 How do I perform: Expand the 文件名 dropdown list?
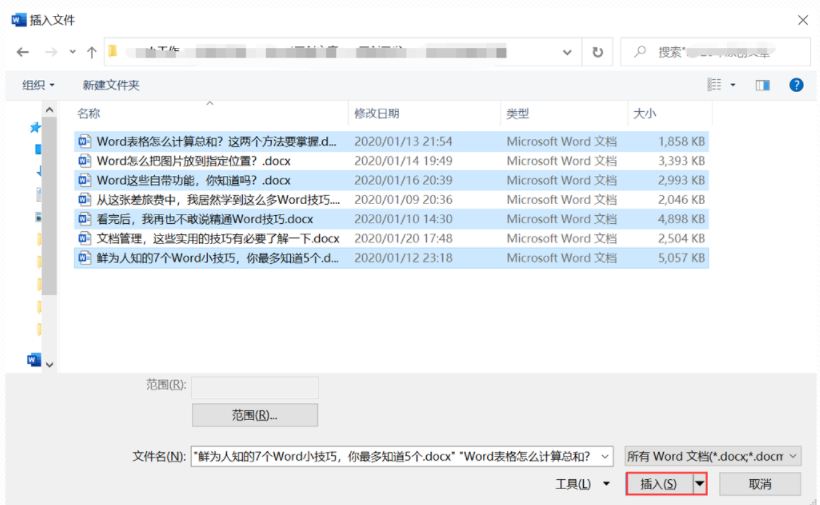[x=606, y=456]
